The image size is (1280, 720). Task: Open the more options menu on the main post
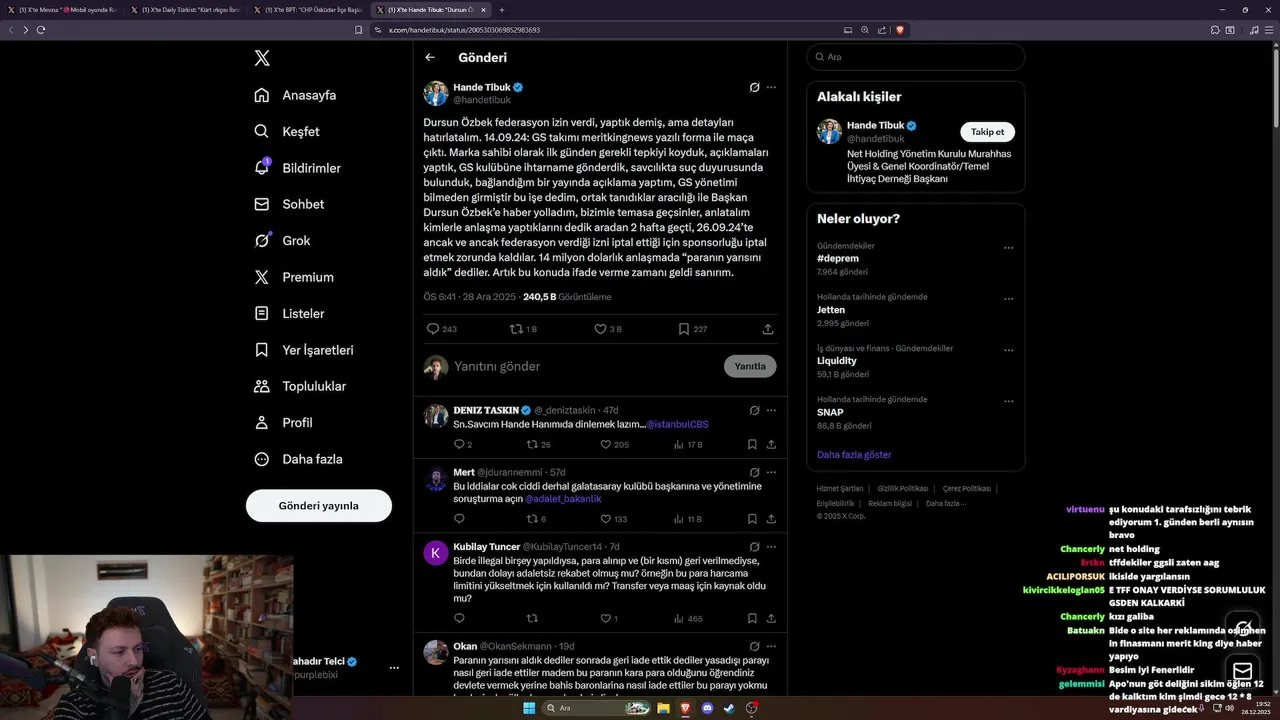(771, 87)
